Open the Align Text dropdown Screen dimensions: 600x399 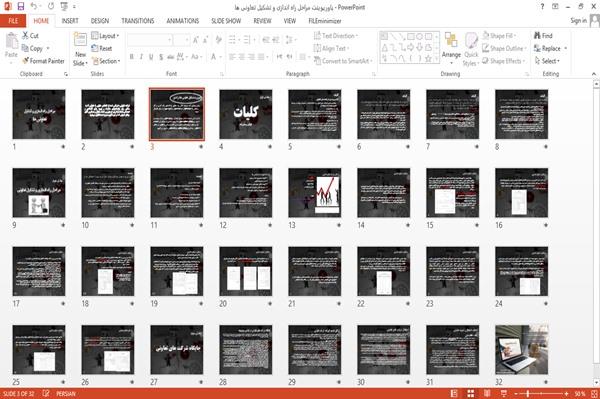pos(331,48)
